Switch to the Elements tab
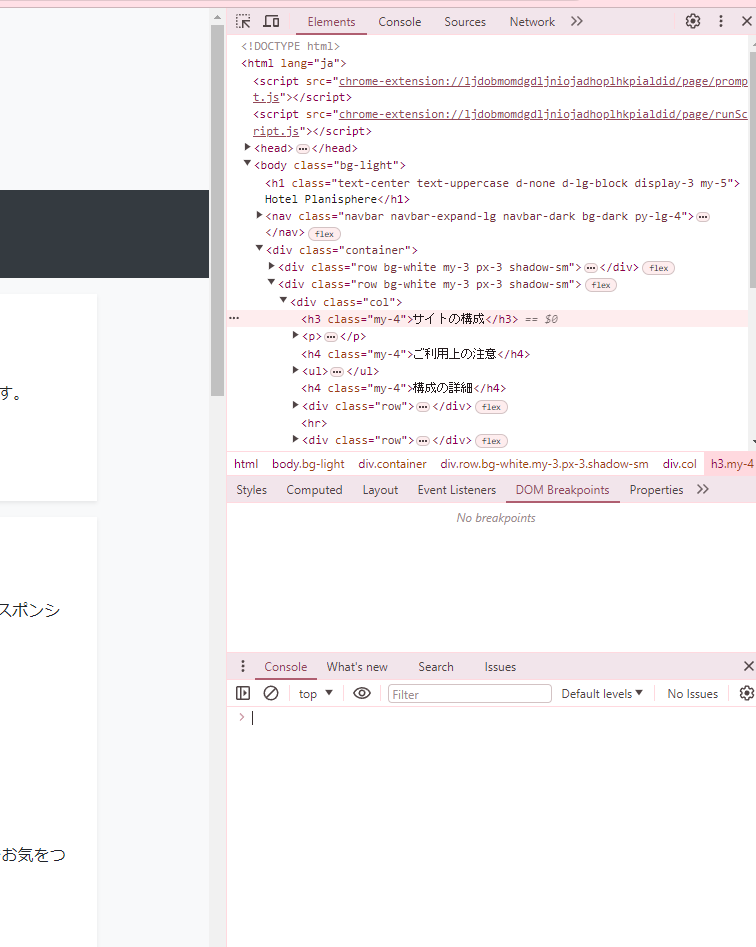Image resolution: width=756 pixels, height=947 pixels. [331, 22]
